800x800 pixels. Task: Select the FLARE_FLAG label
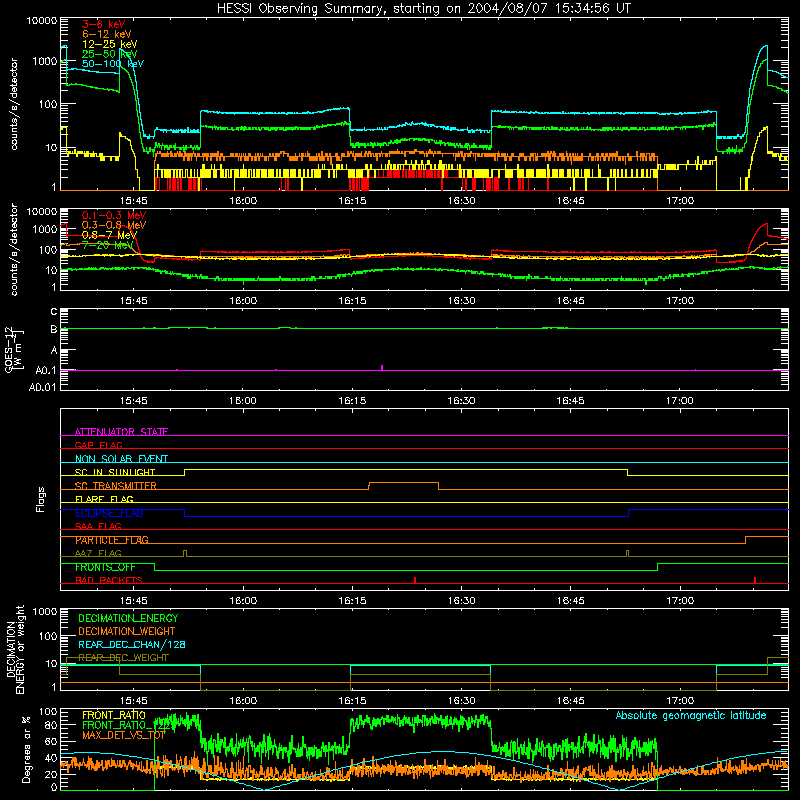point(104,499)
